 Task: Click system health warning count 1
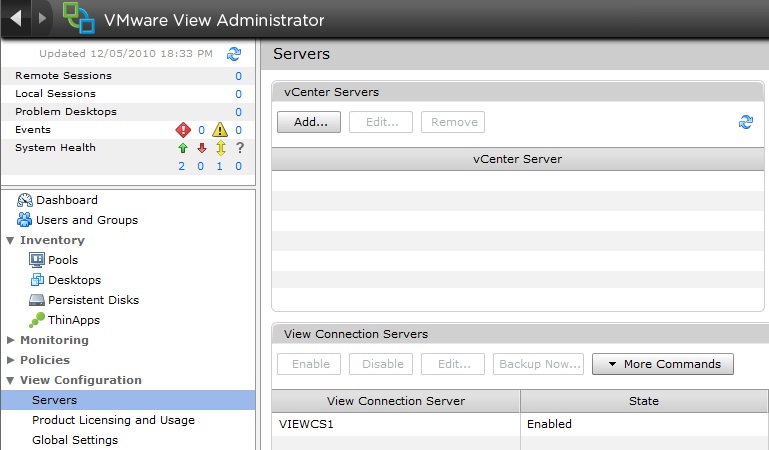click(219, 166)
